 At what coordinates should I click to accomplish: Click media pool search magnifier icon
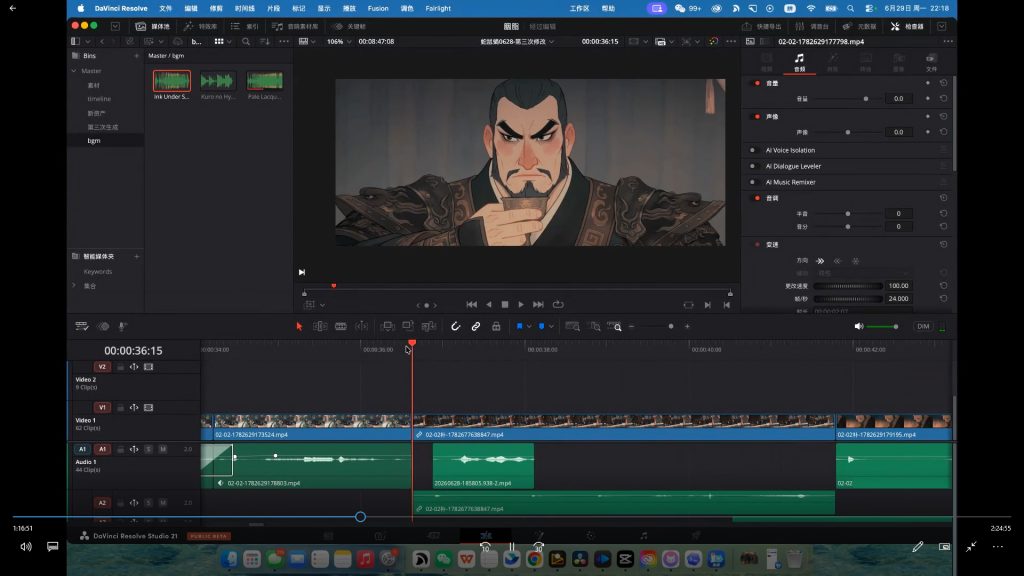click(246, 41)
